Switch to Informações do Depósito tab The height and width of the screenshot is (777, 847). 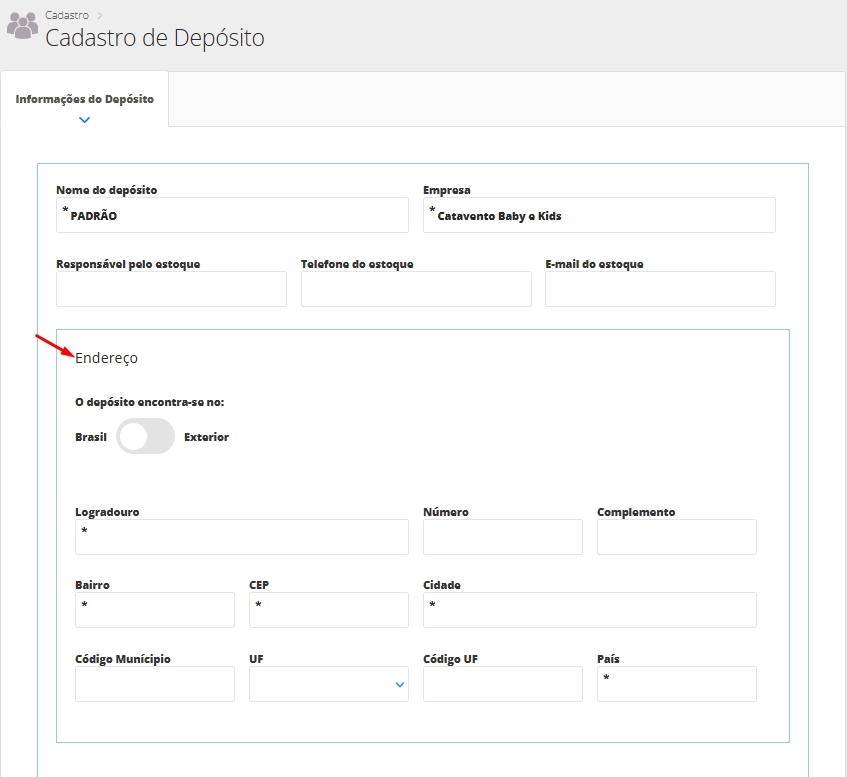85,99
